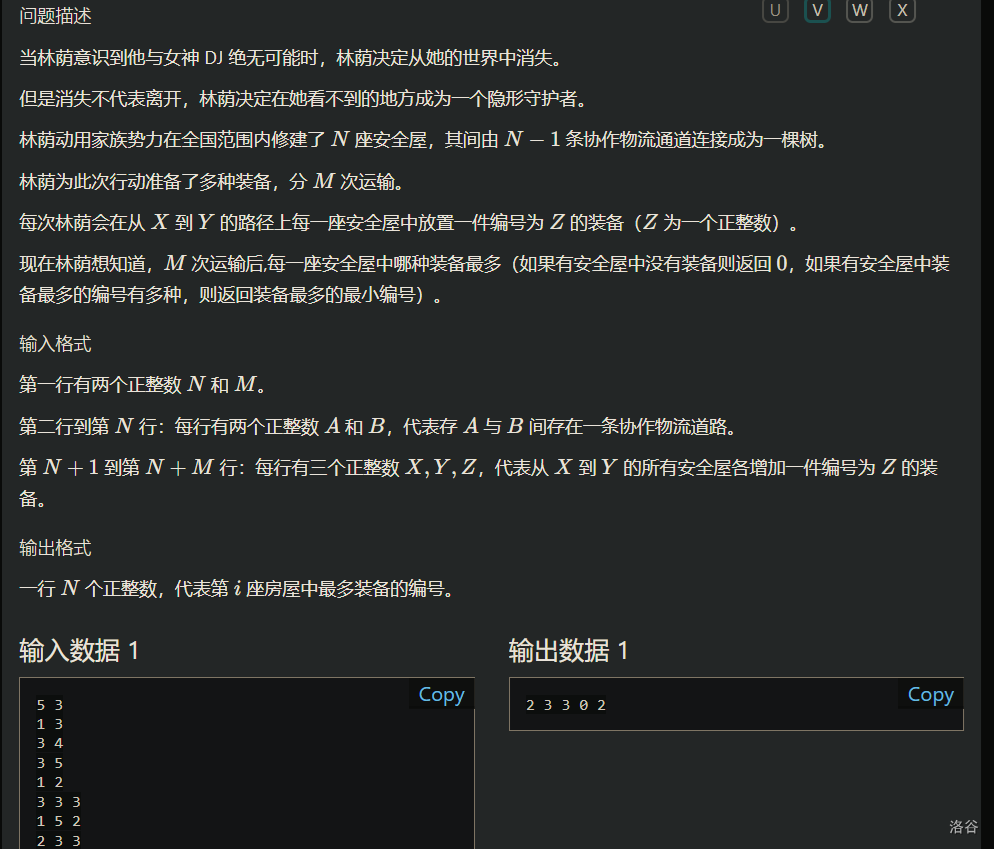Select the highlighted V key button

coord(817,10)
